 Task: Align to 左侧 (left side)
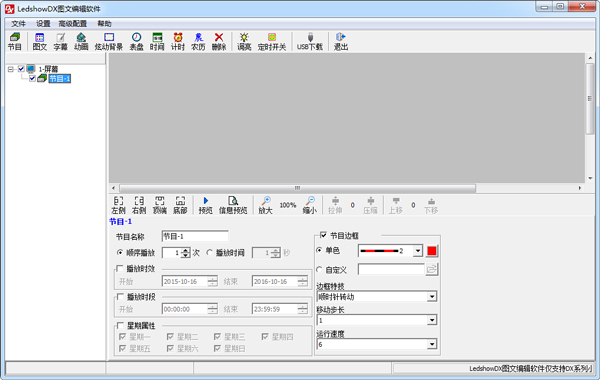(x=118, y=205)
